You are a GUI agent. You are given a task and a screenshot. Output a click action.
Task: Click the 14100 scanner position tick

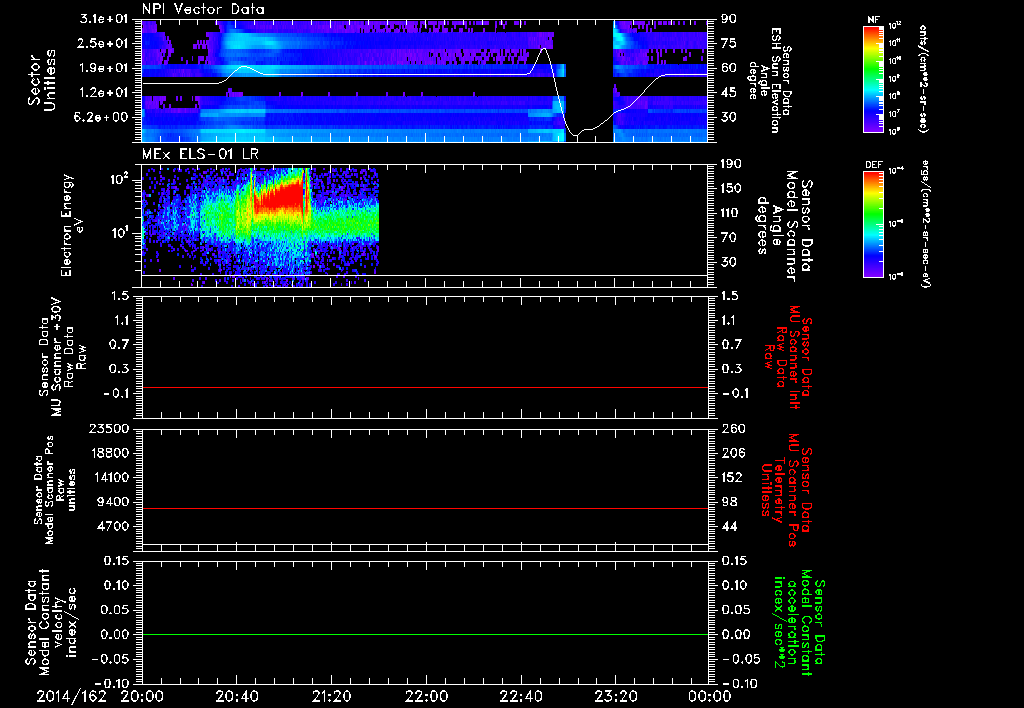coord(109,477)
